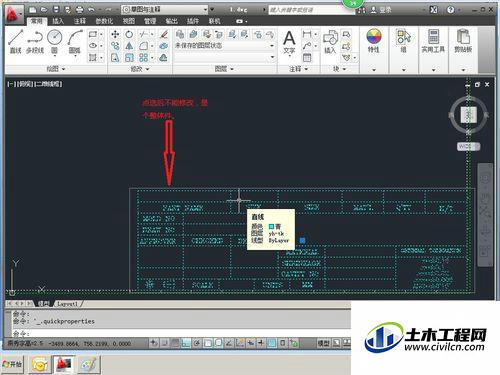Expand the 未保存的图层状态 layer state dropdown
Viewport: 500px width, 375px height.
click(x=225, y=45)
